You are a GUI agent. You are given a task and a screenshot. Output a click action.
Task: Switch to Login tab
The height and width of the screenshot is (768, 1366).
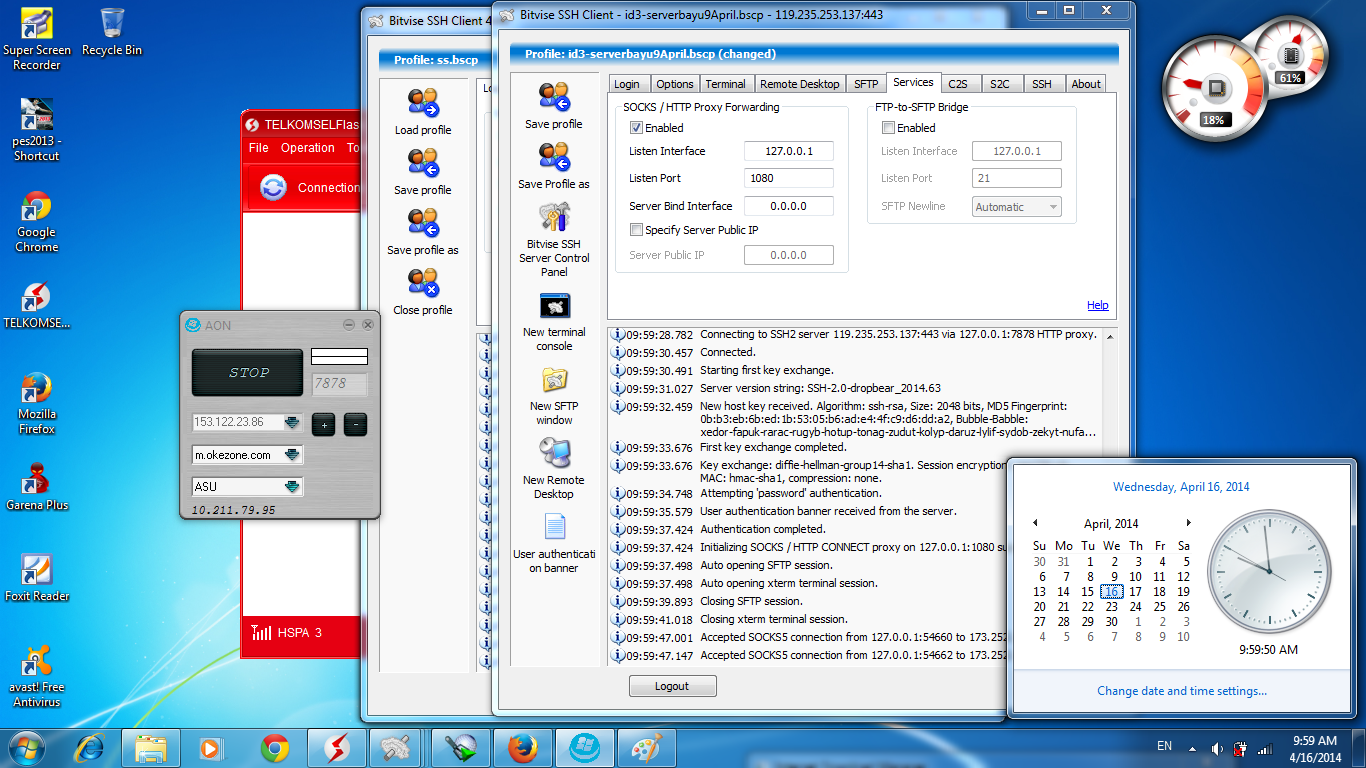[x=627, y=84]
